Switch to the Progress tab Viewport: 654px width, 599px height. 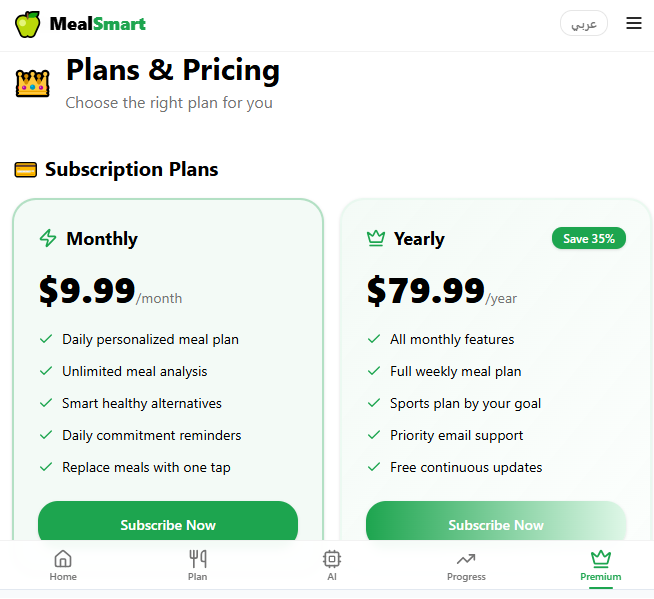(x=466, y=565)
